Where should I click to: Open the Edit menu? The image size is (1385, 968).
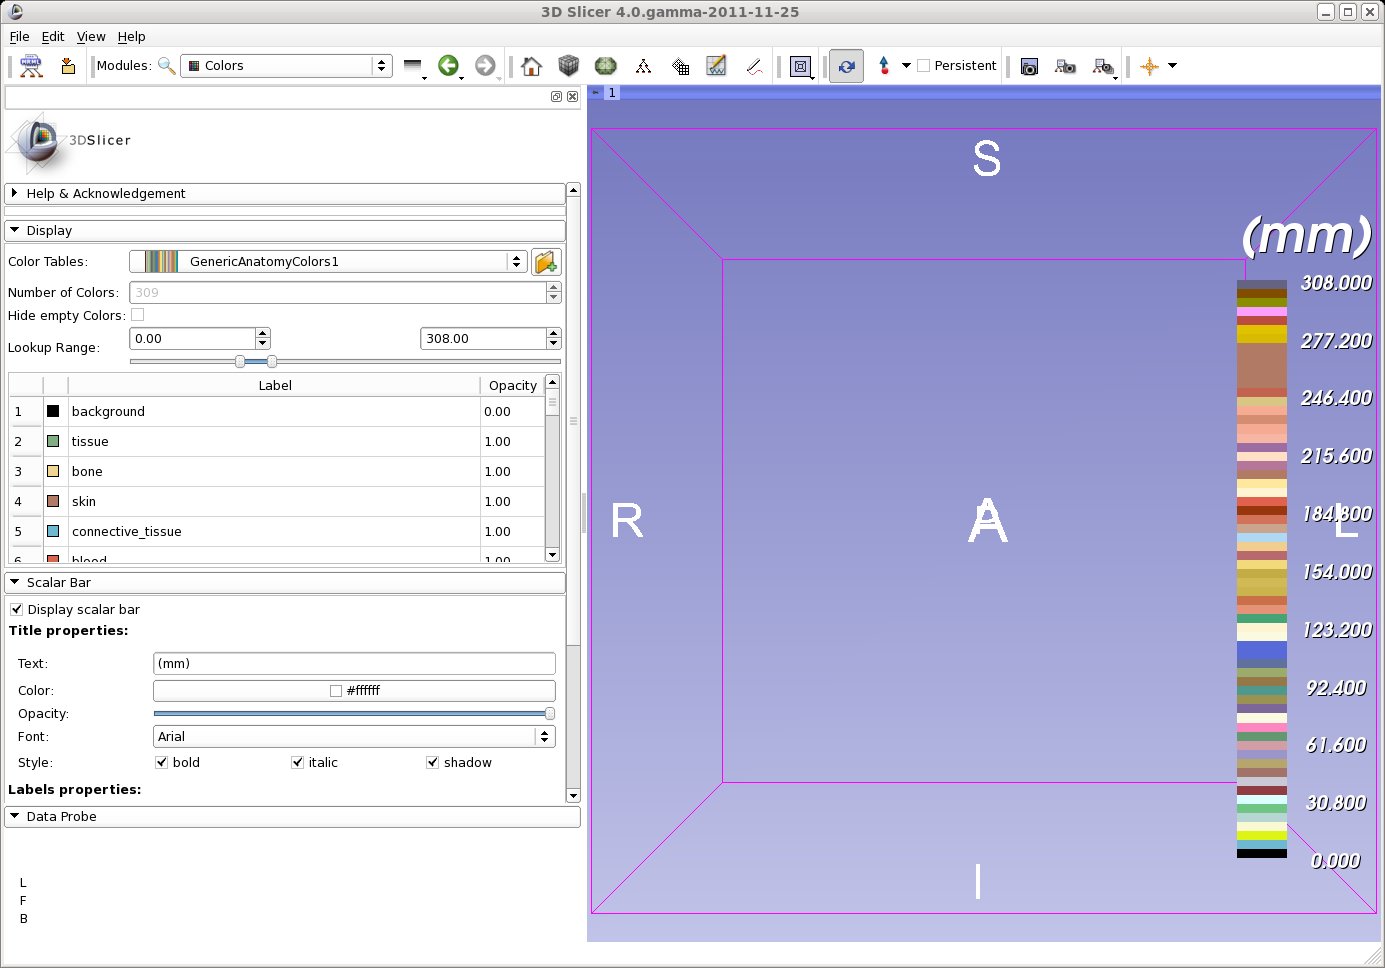pyautogui.click(x=53, y=36)
